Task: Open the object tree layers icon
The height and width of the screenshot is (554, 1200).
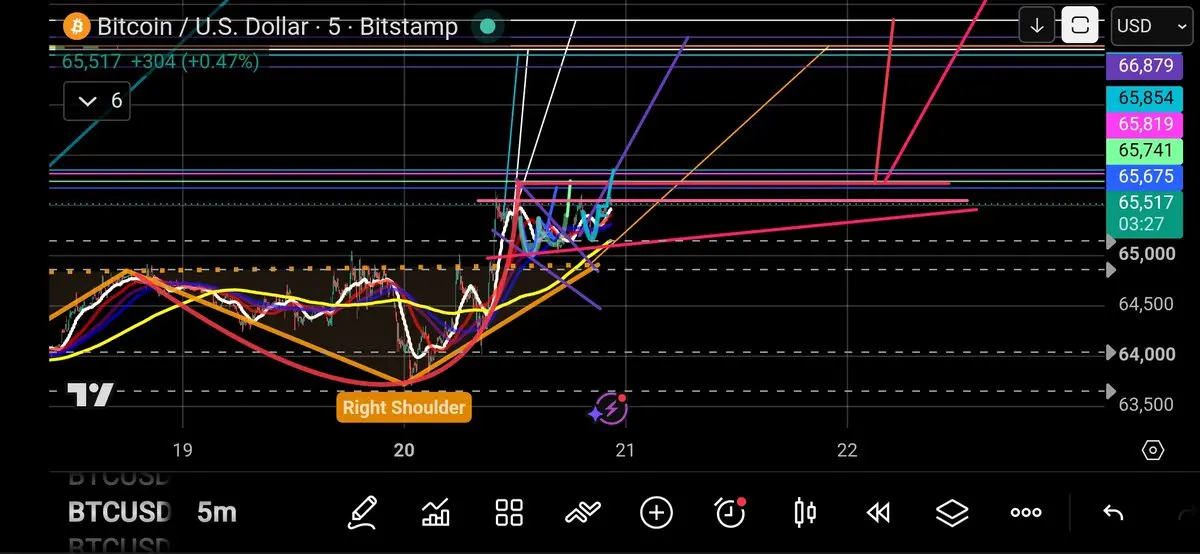Action: [952, 513]
